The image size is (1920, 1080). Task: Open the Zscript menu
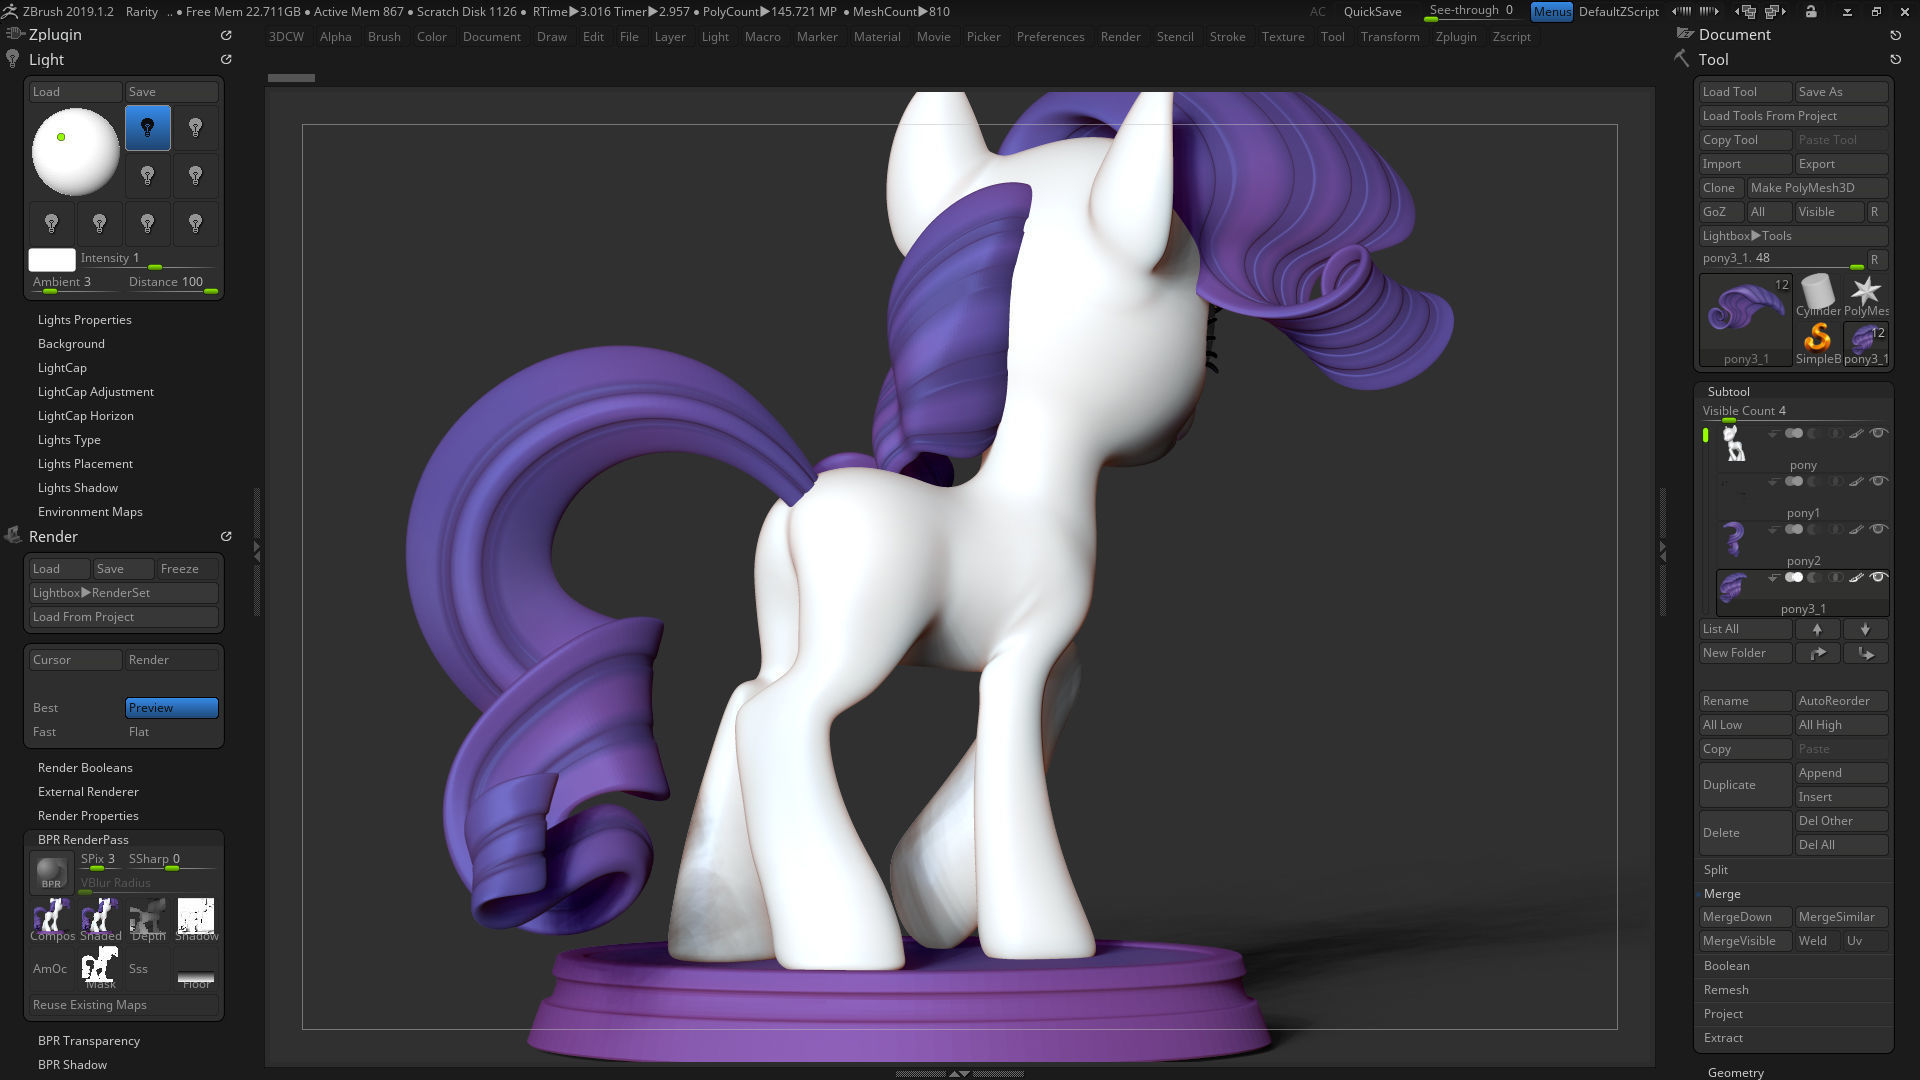click(x=1511, y=37)
